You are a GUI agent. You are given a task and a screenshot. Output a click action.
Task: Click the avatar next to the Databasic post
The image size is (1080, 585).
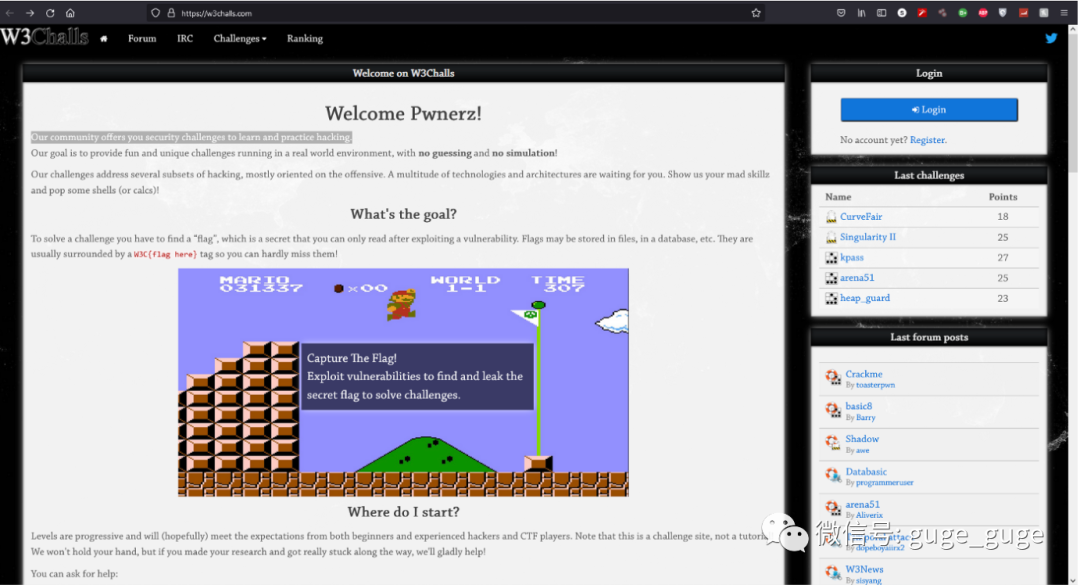coord(833,475)
